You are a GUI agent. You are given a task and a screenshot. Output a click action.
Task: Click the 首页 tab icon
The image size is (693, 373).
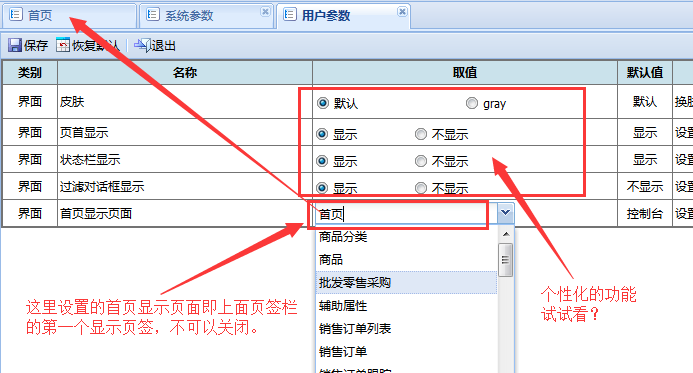click(x=15, y=15)
